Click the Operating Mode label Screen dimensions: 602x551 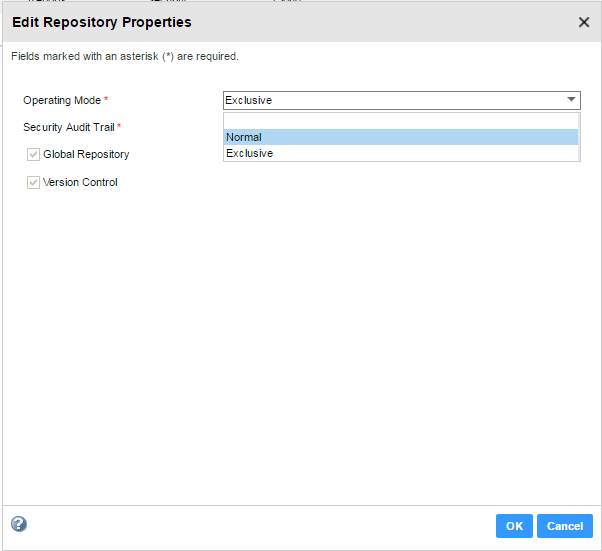point(61,100)
